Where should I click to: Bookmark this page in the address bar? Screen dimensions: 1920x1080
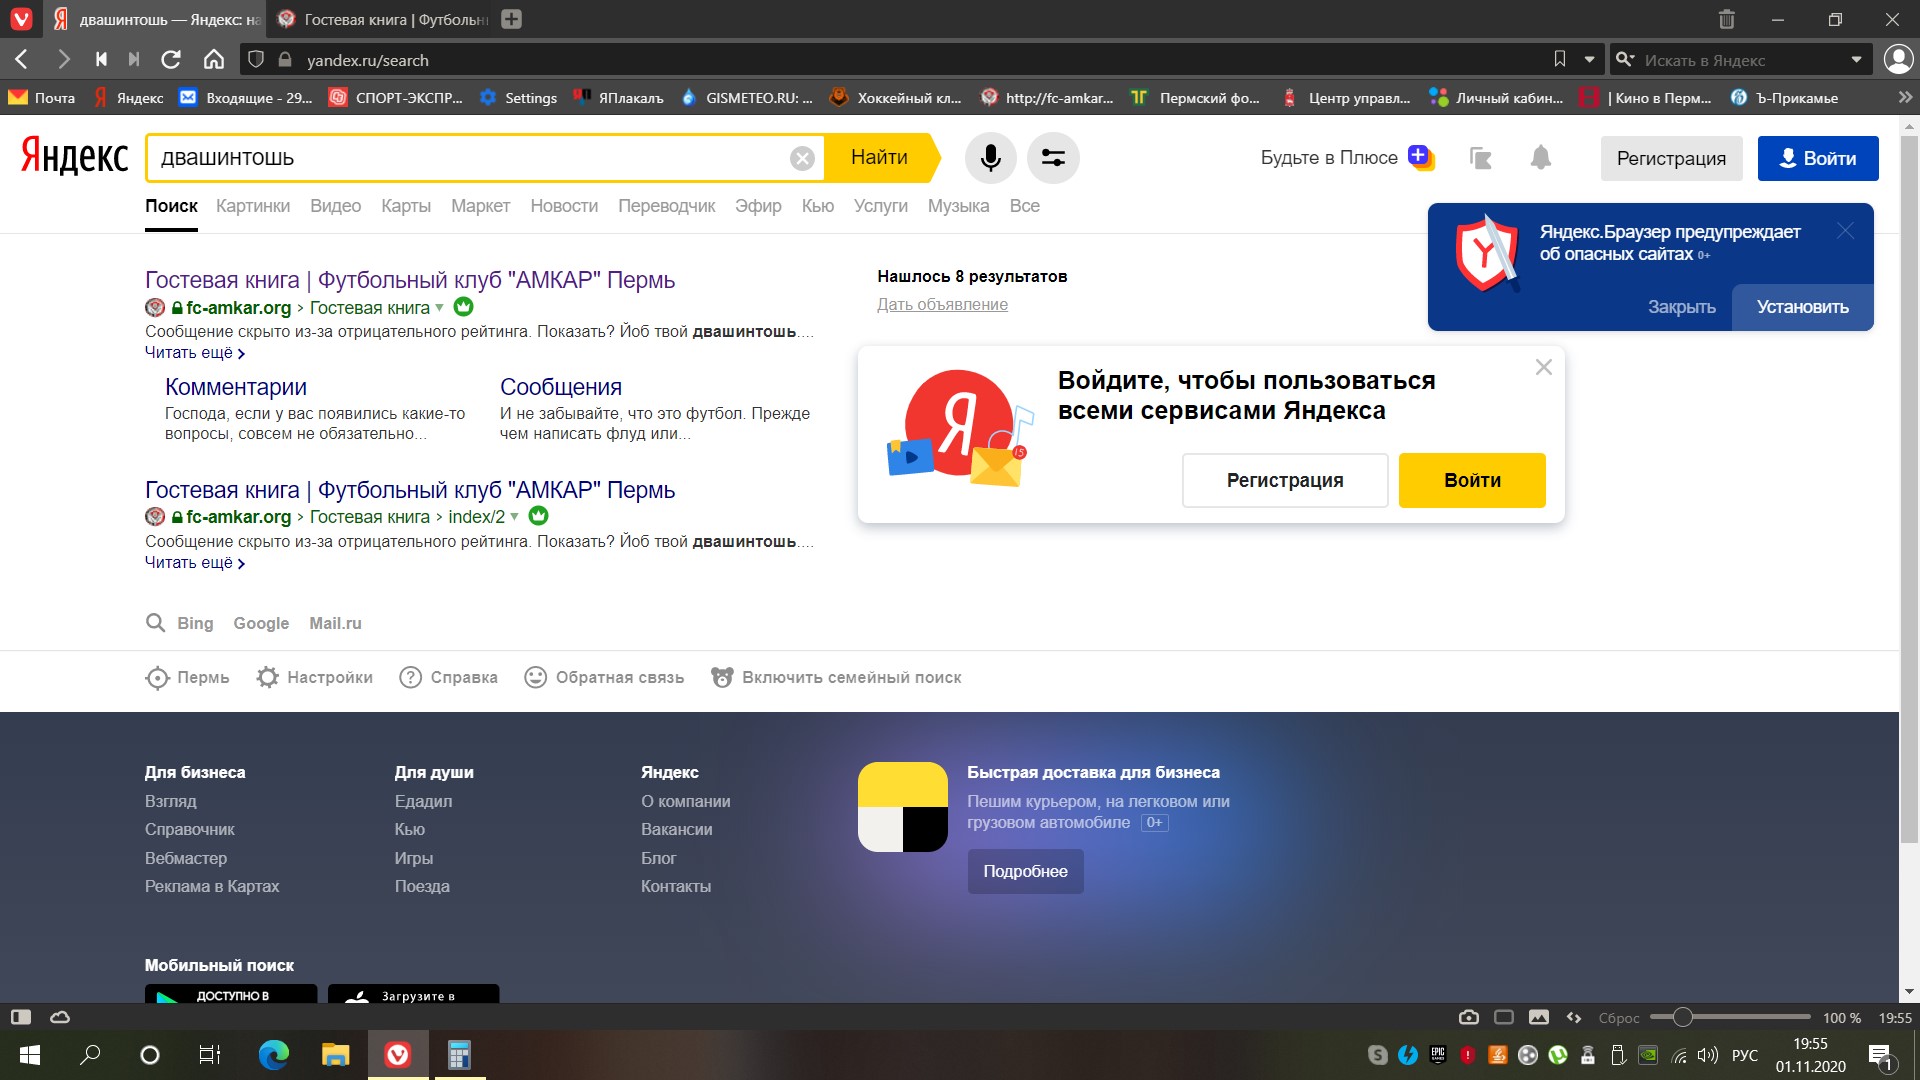[1559, 60]
